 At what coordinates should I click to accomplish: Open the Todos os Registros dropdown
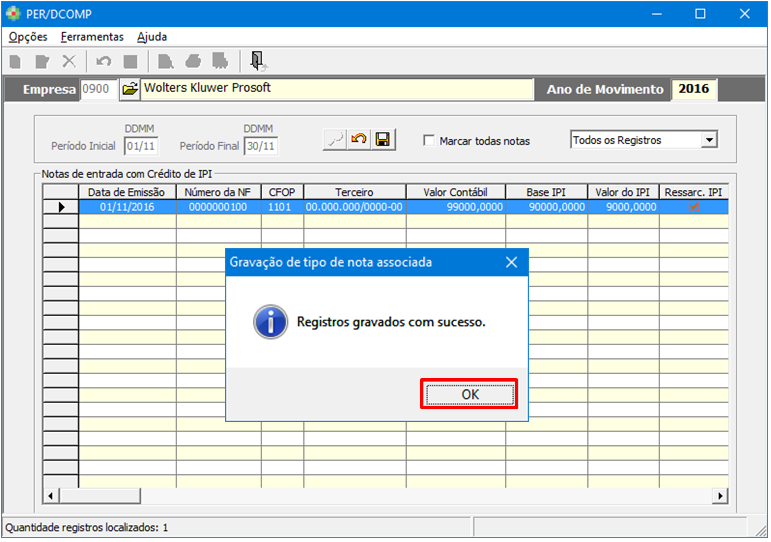tap(709, 140)
